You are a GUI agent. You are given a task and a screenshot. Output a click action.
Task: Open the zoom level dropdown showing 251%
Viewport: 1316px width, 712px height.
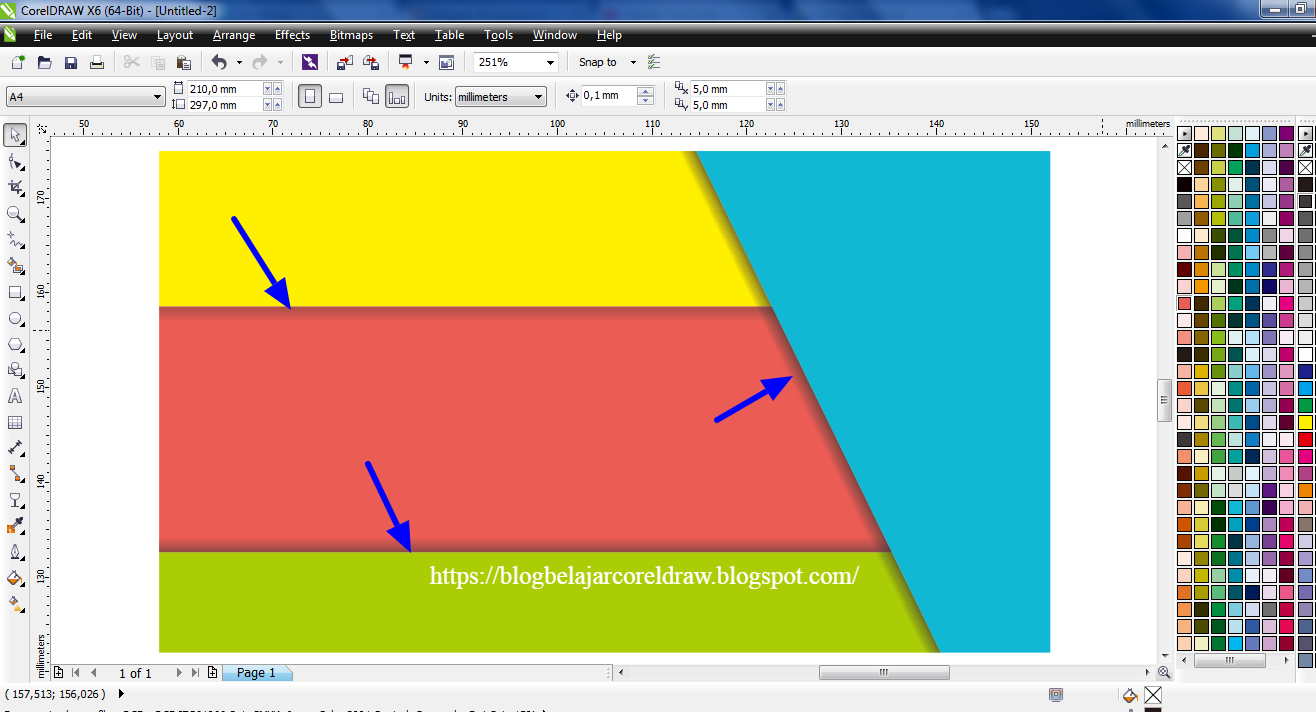(x=550, y=62)
